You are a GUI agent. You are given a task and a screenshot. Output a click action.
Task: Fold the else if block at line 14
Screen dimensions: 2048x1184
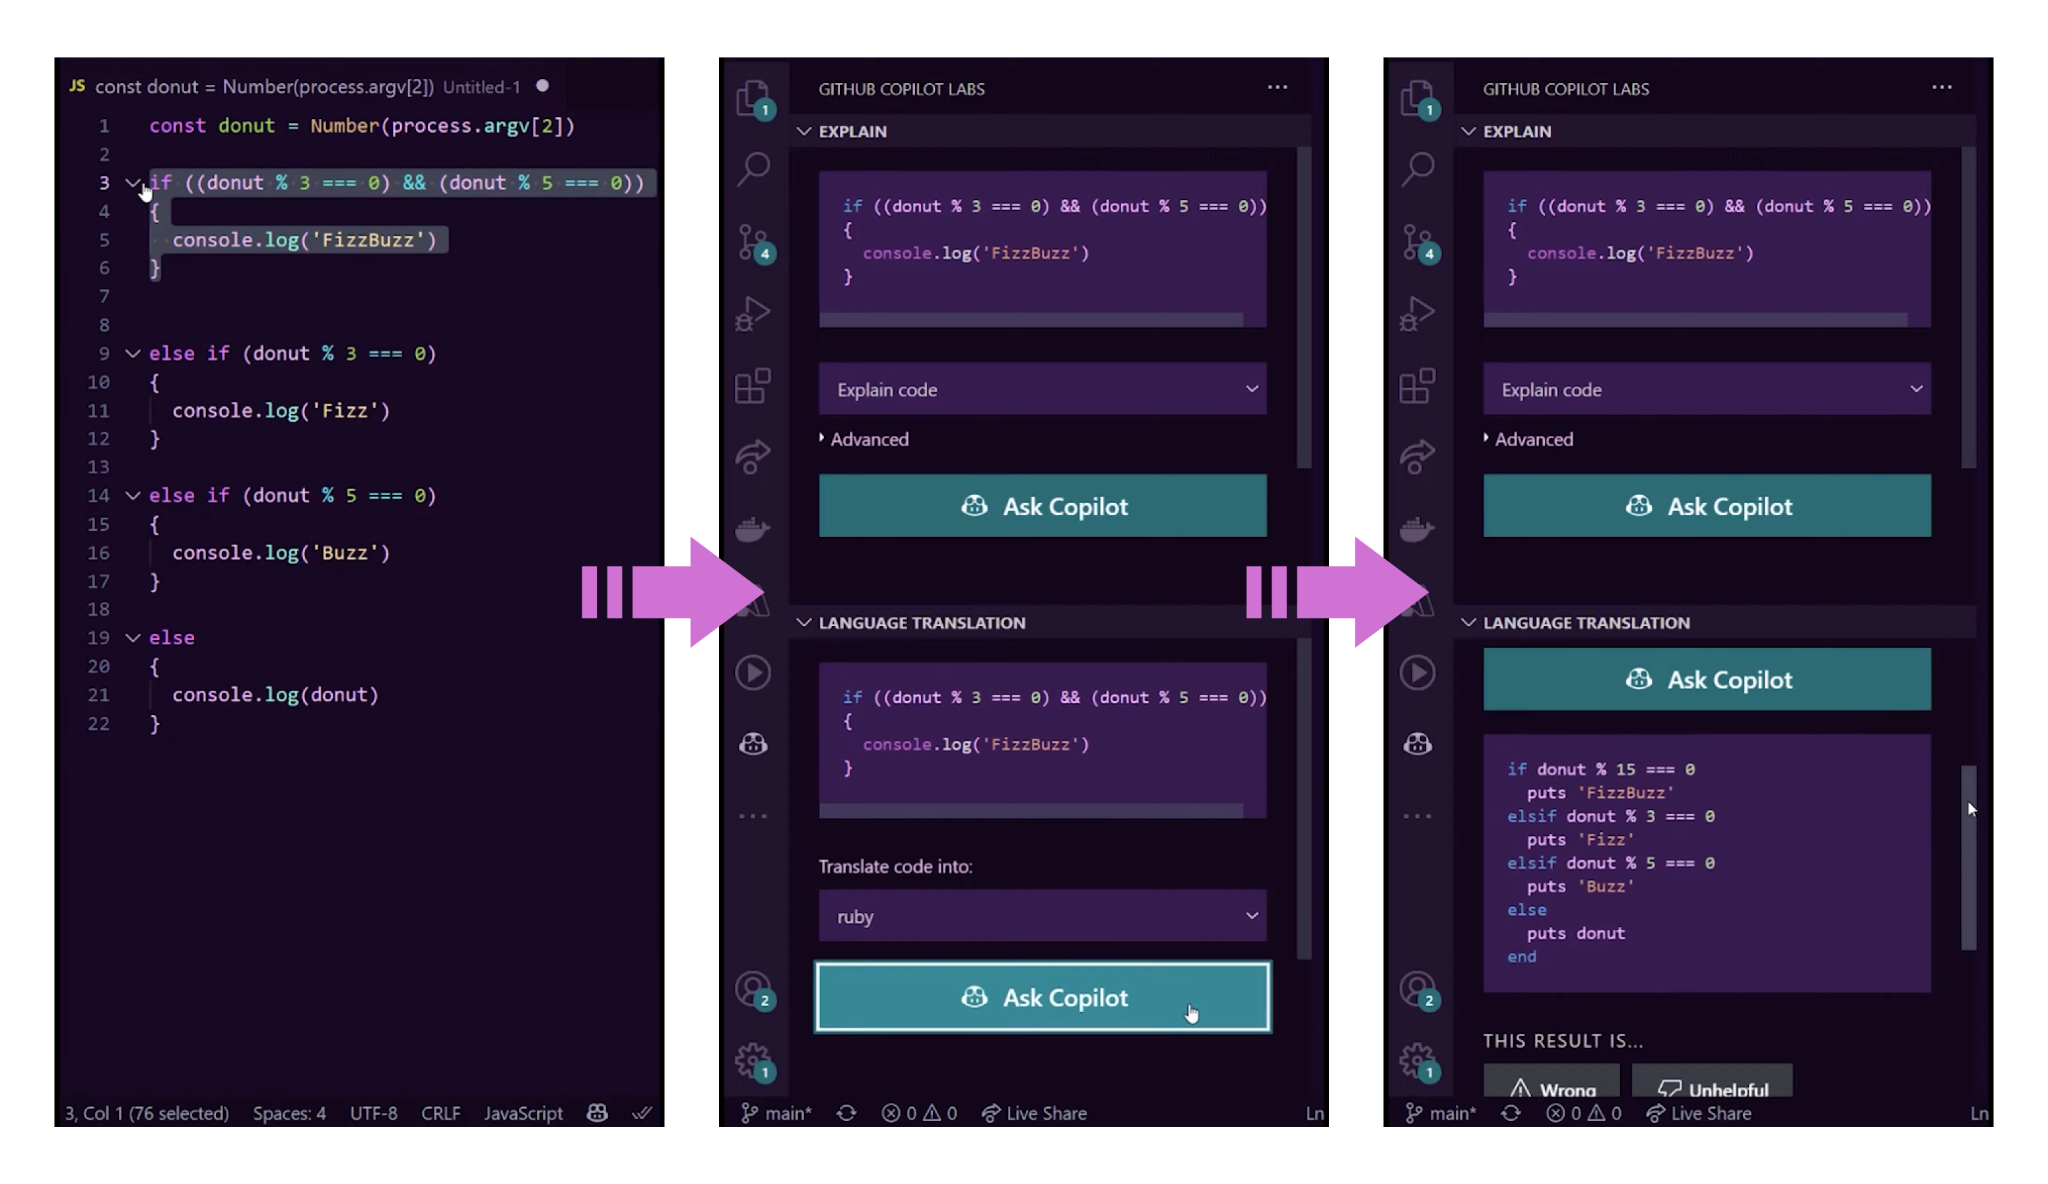pyautogui.click(x=132, y=495)
